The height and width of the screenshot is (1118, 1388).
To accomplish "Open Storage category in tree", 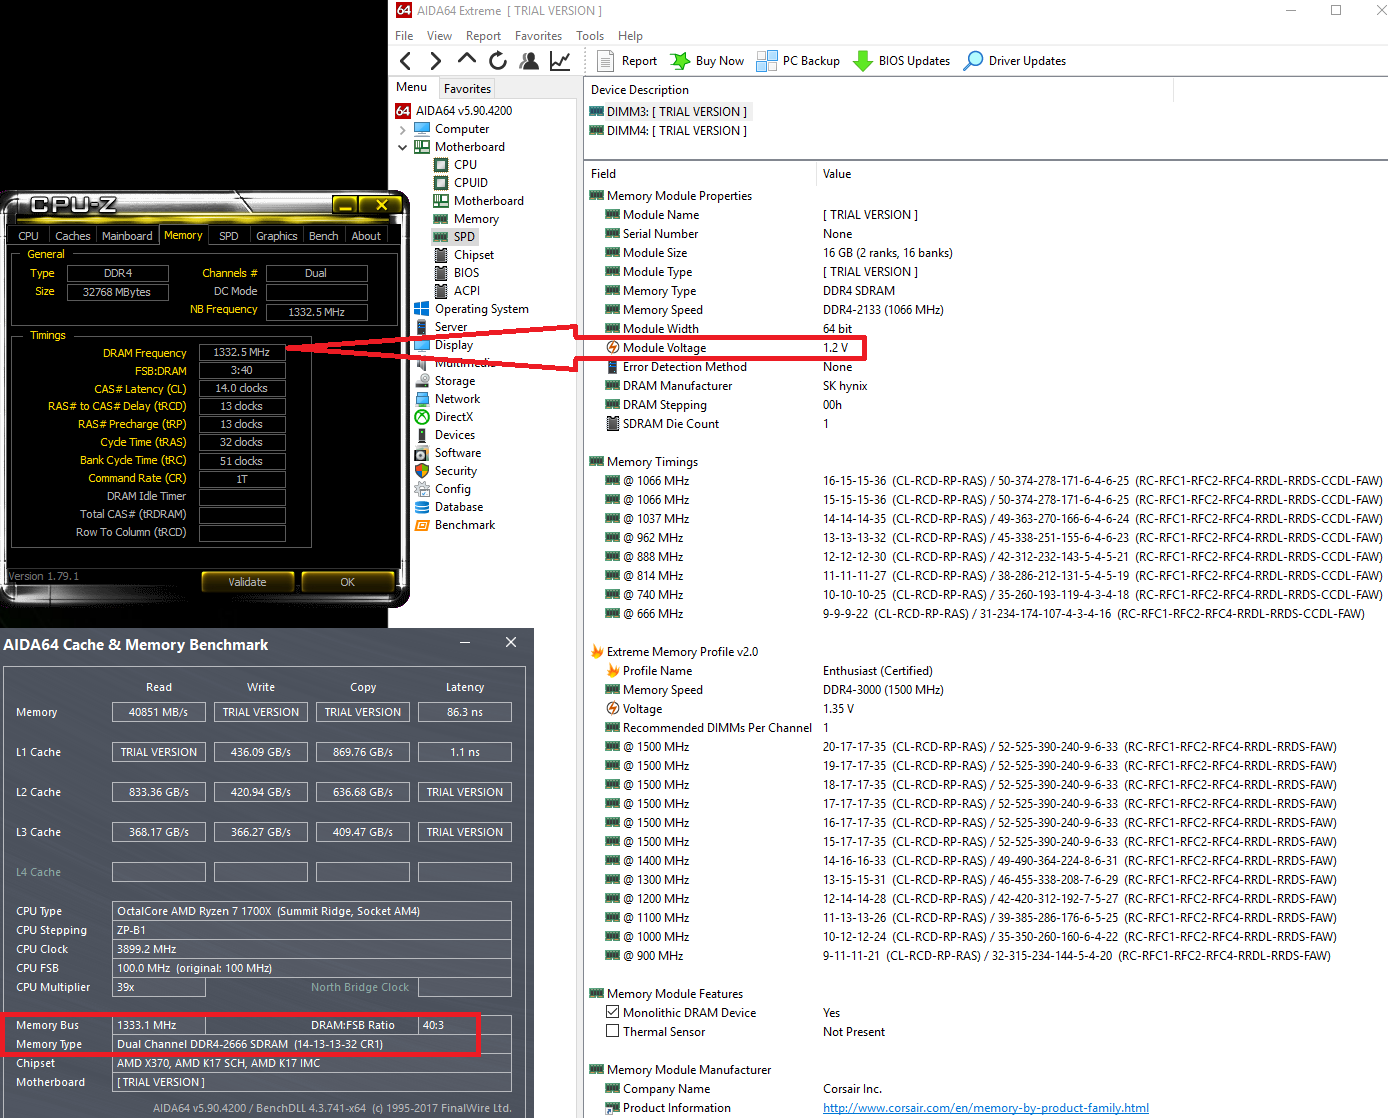I will pyautogui.click(x=445, y=381).
